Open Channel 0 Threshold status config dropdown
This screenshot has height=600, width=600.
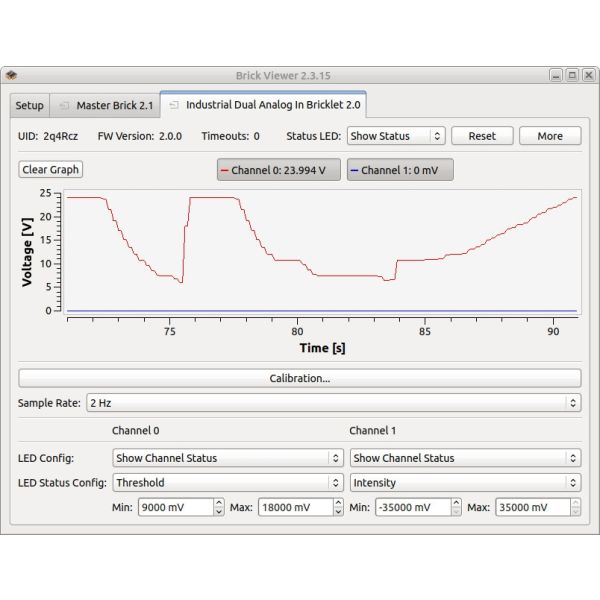pos(228,483)
